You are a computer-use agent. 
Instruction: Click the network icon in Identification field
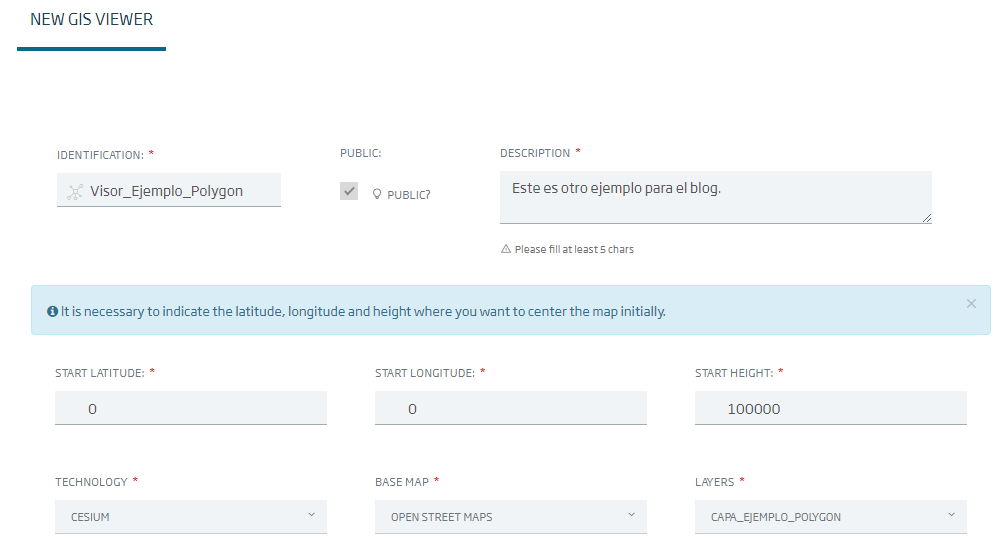(x=75, y=192)
